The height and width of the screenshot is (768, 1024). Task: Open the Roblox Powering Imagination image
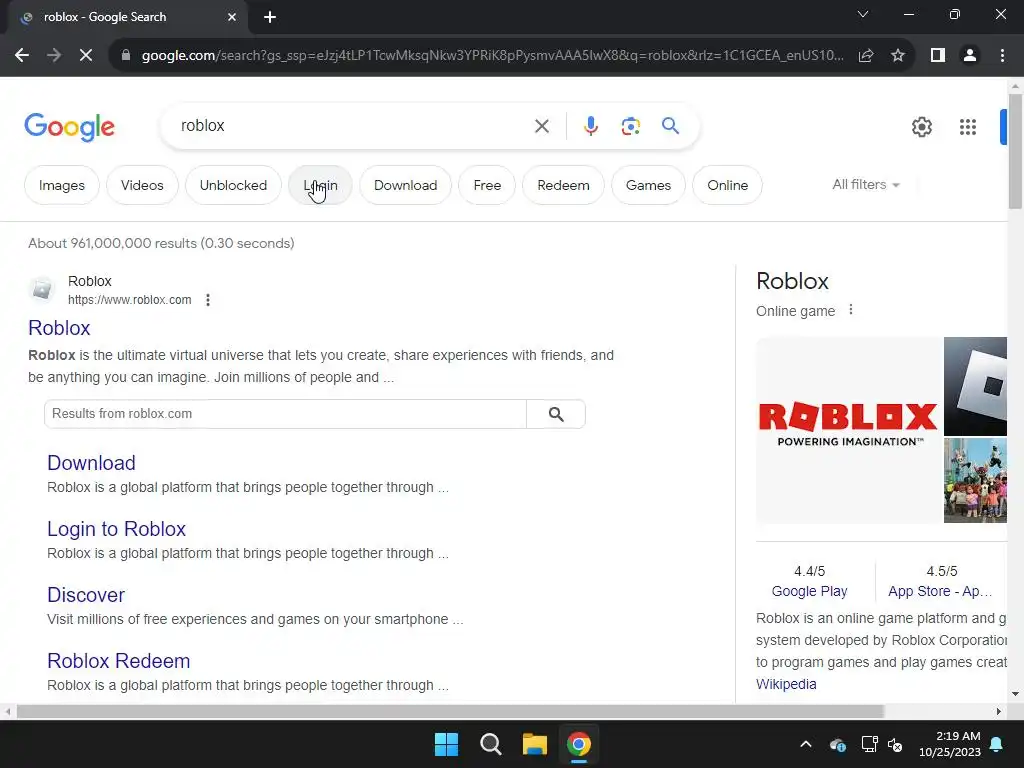849,430
